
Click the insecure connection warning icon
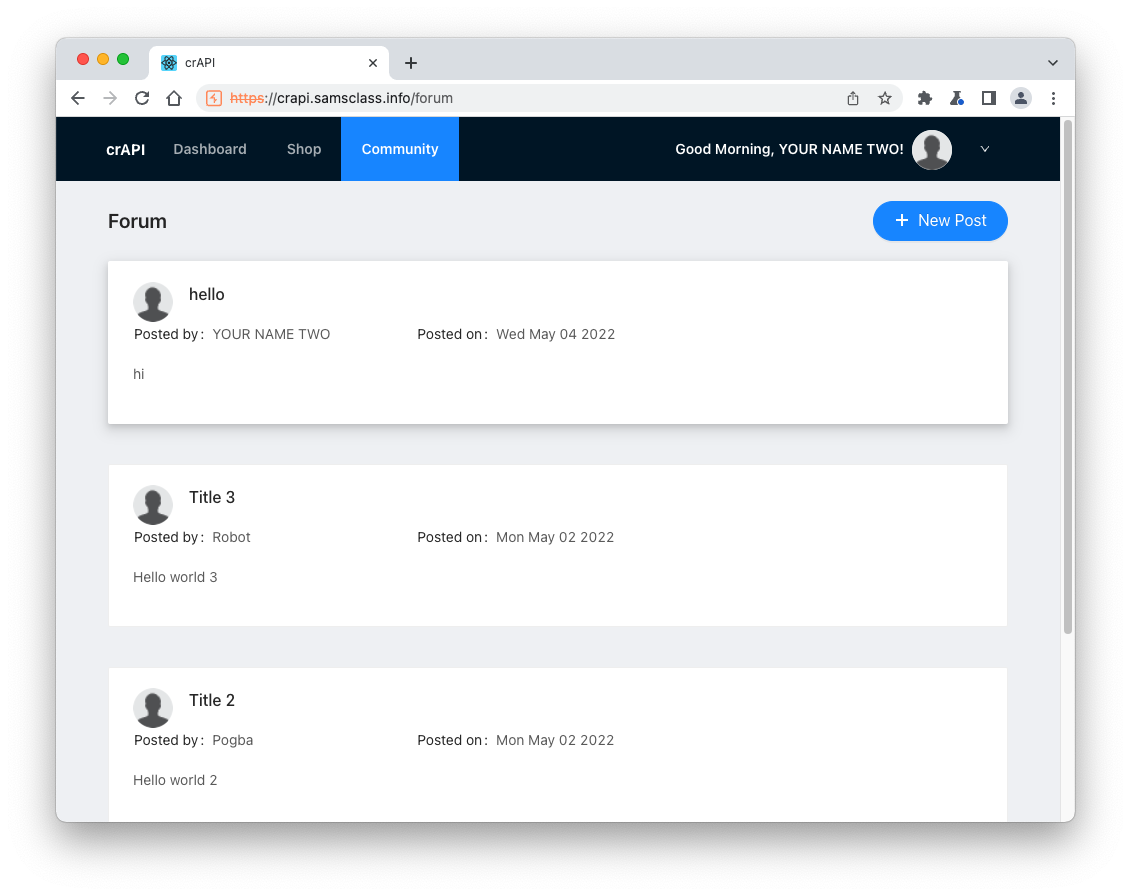[x=214, y=98]
